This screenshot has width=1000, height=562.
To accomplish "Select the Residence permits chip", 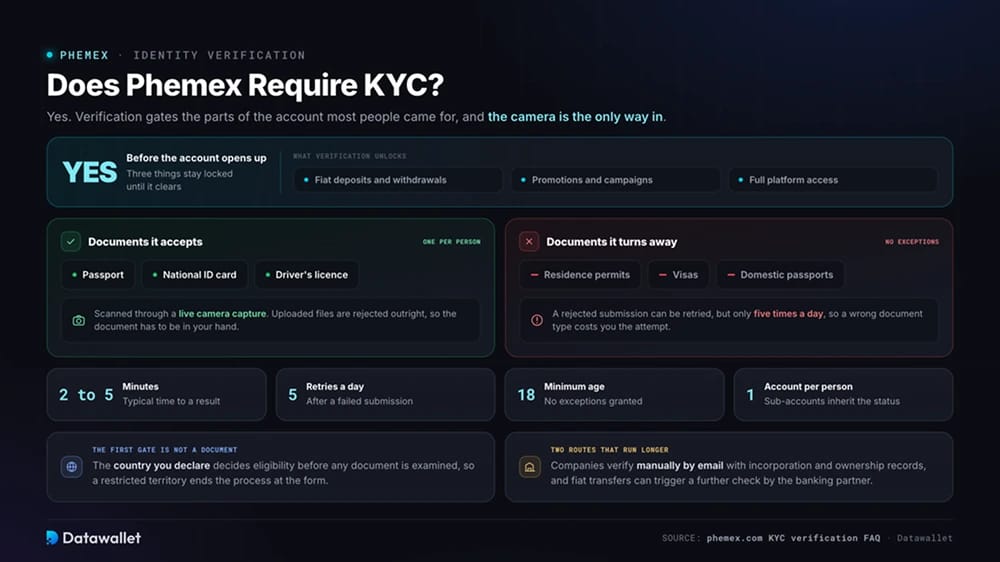I will click(580, 275).
